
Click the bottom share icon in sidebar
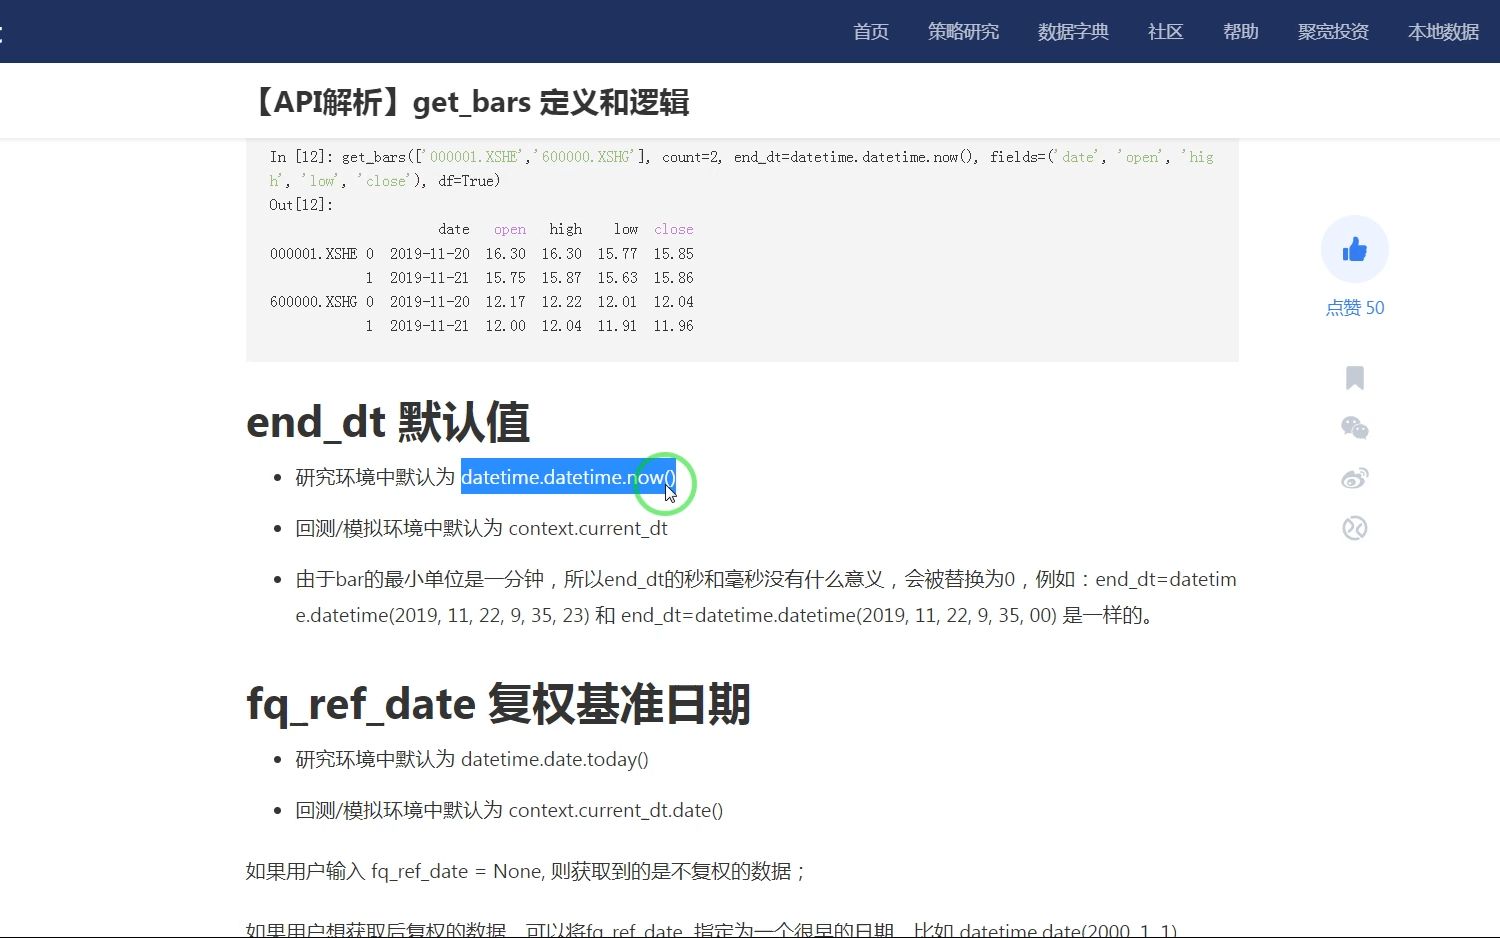click(x=1354, y=528)
